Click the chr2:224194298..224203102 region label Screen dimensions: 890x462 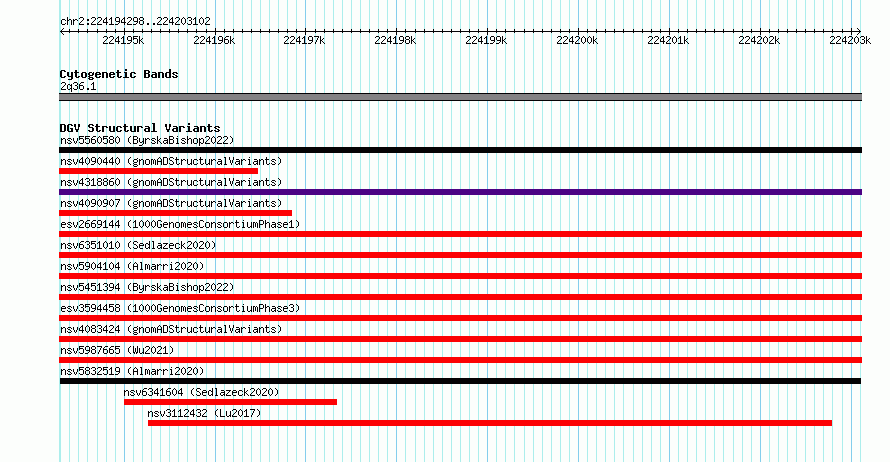pyautogui.click(x=135, y=21)
